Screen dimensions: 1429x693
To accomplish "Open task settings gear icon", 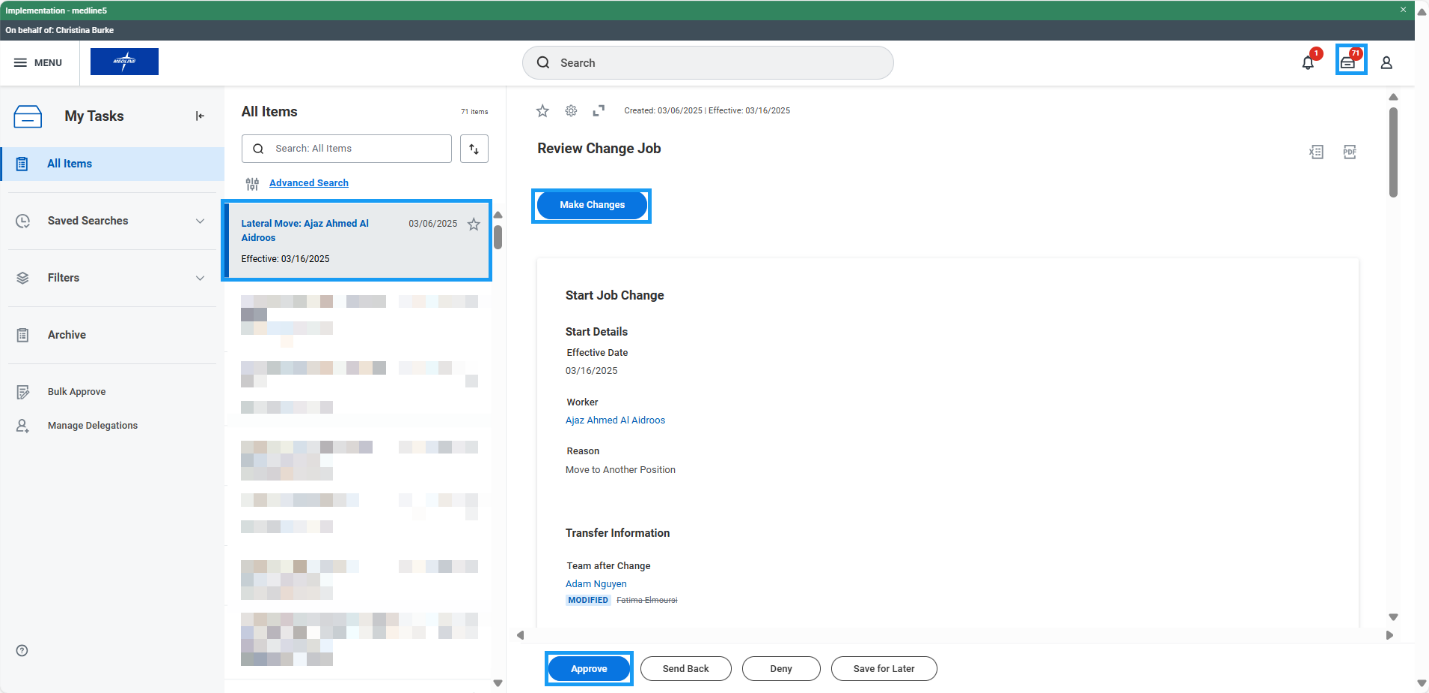I will click(571, 111).
